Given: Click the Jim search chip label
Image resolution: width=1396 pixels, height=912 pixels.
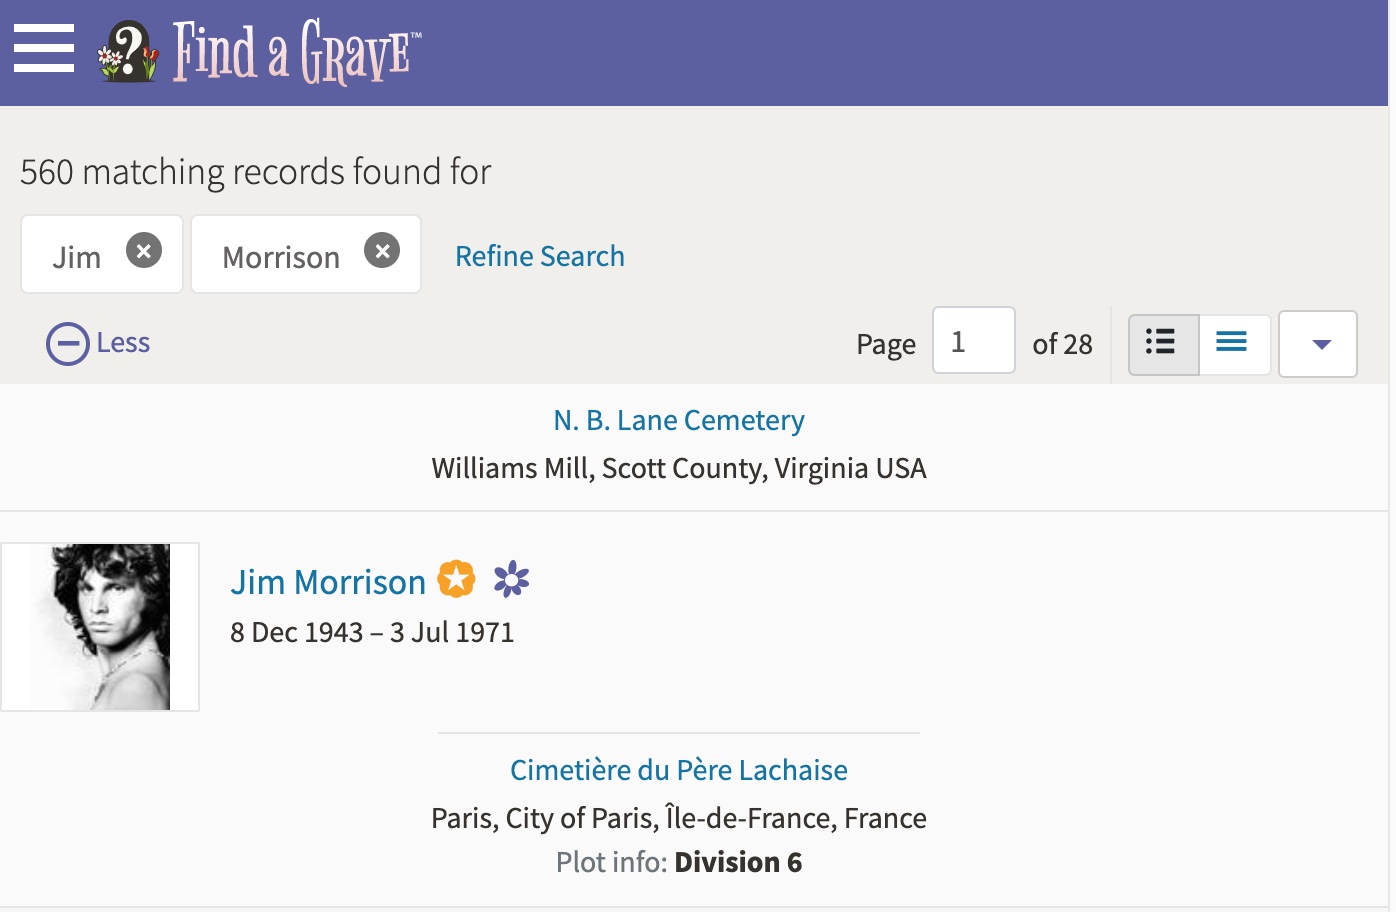Looking at the screenshot, I should point(77,257).
